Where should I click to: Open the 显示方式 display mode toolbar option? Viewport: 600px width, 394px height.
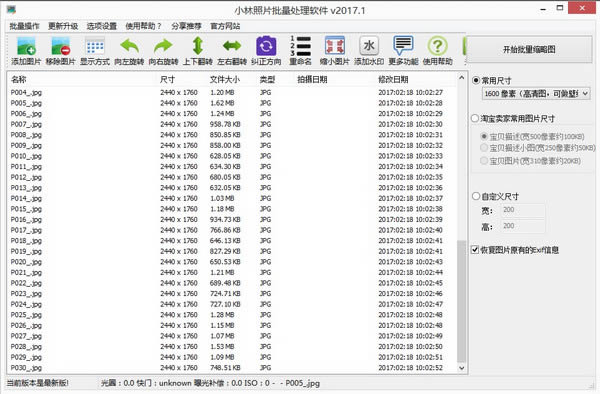(x=95, y=50)
